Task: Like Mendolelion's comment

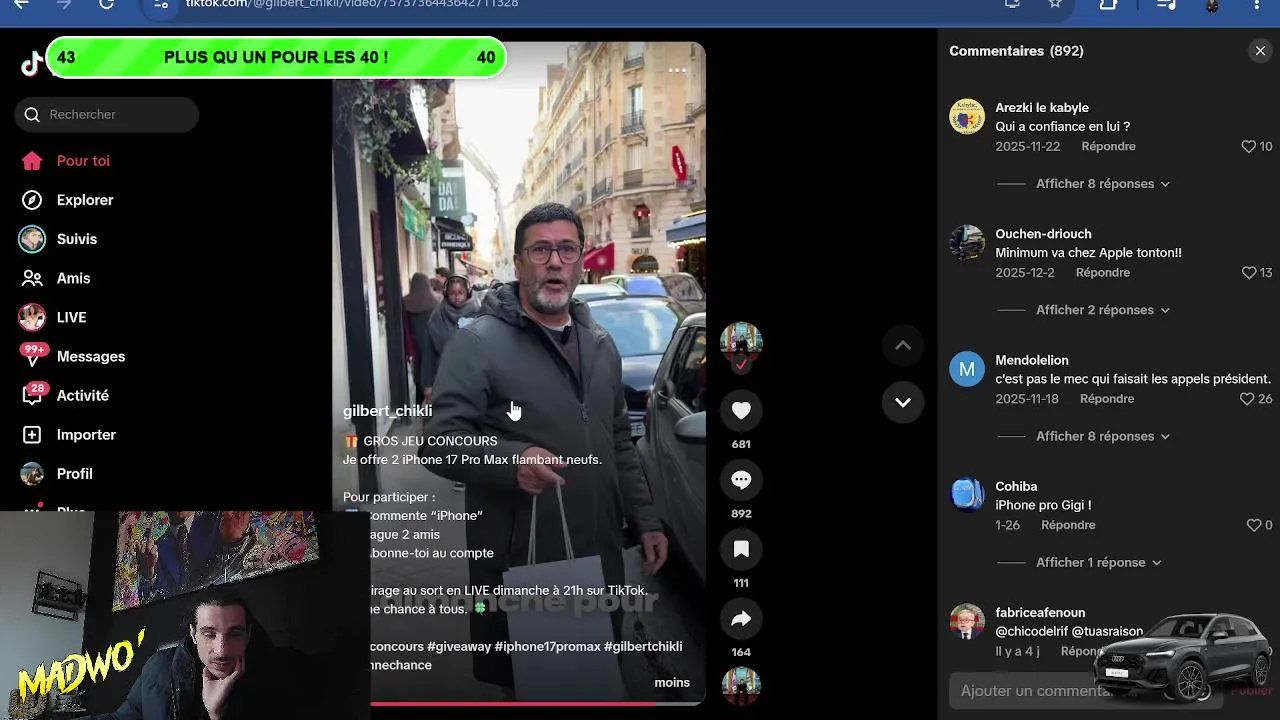Action: coord(1247,398)
